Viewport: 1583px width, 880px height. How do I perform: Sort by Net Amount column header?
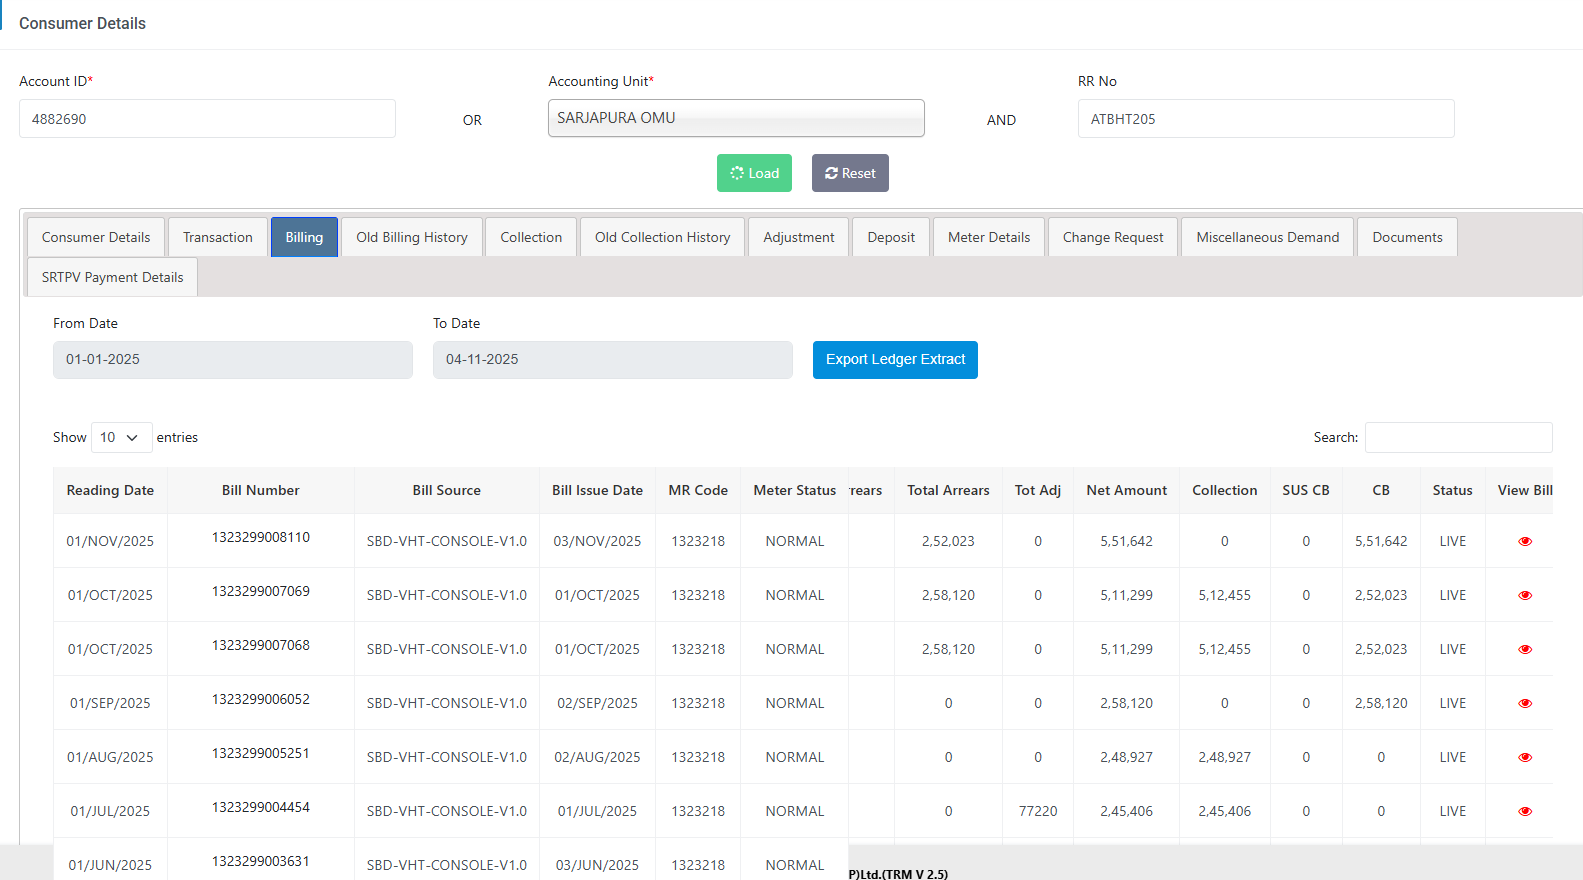coord(1126,490)
